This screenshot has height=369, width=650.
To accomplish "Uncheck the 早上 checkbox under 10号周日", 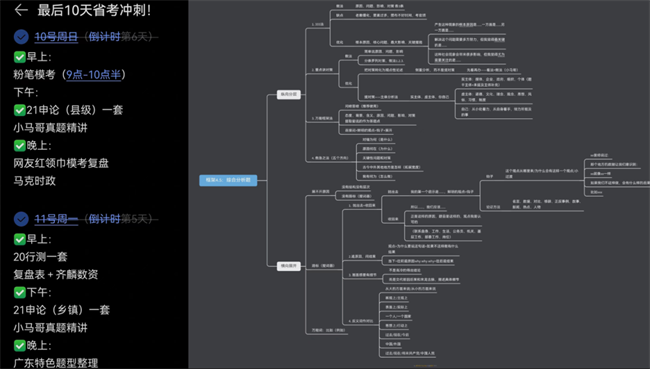I will point(19,57).
